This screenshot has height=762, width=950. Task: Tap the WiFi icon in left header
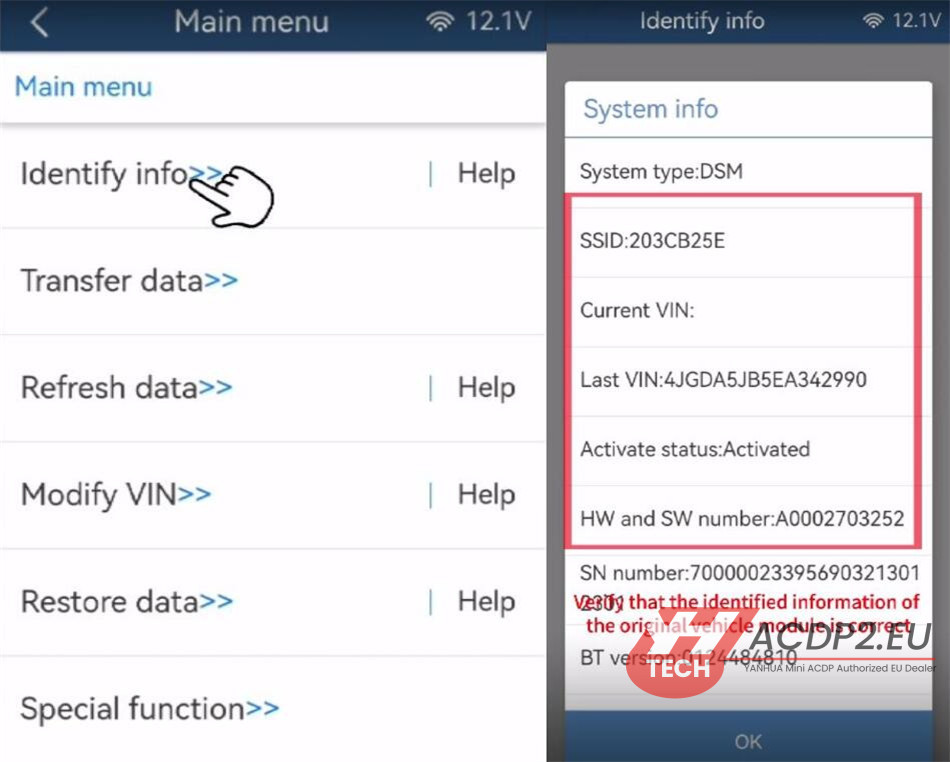click(440, 23)
